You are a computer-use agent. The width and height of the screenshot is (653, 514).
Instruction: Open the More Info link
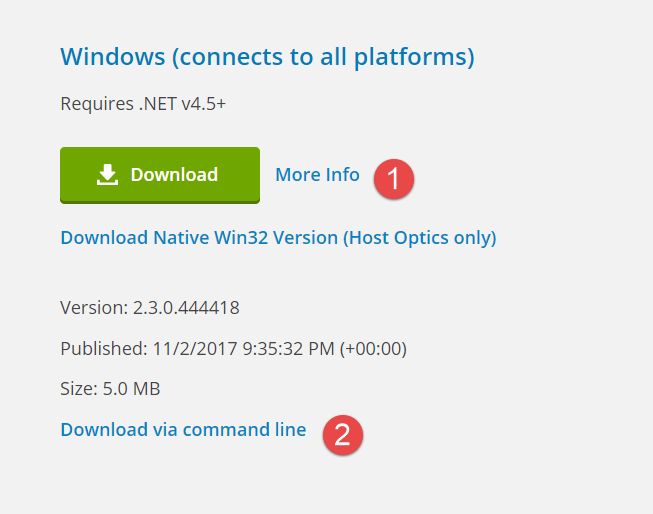(317, 175)
